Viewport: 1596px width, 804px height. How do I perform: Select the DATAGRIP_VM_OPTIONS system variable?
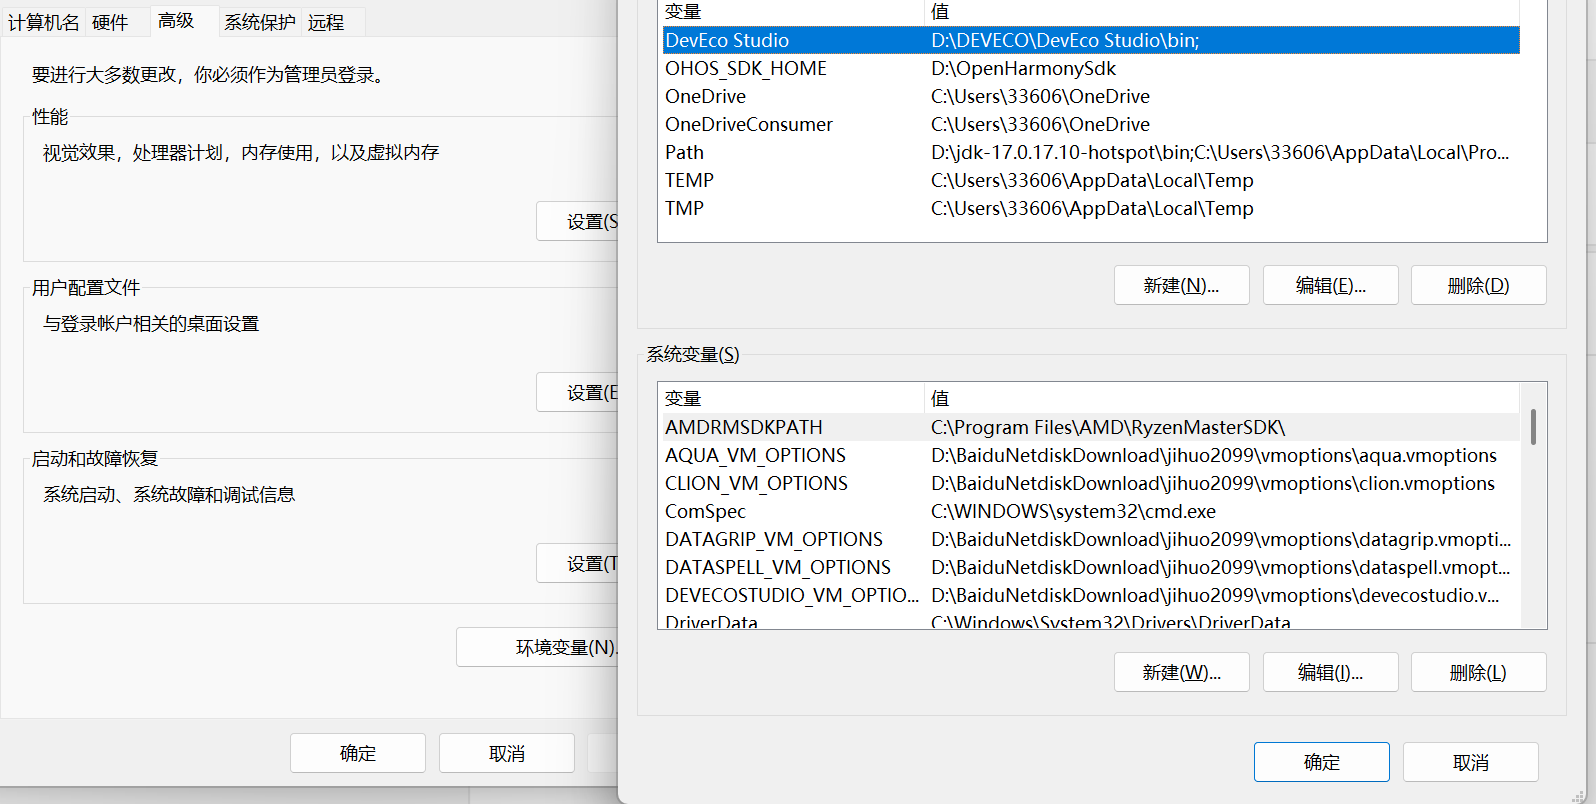1091,539
